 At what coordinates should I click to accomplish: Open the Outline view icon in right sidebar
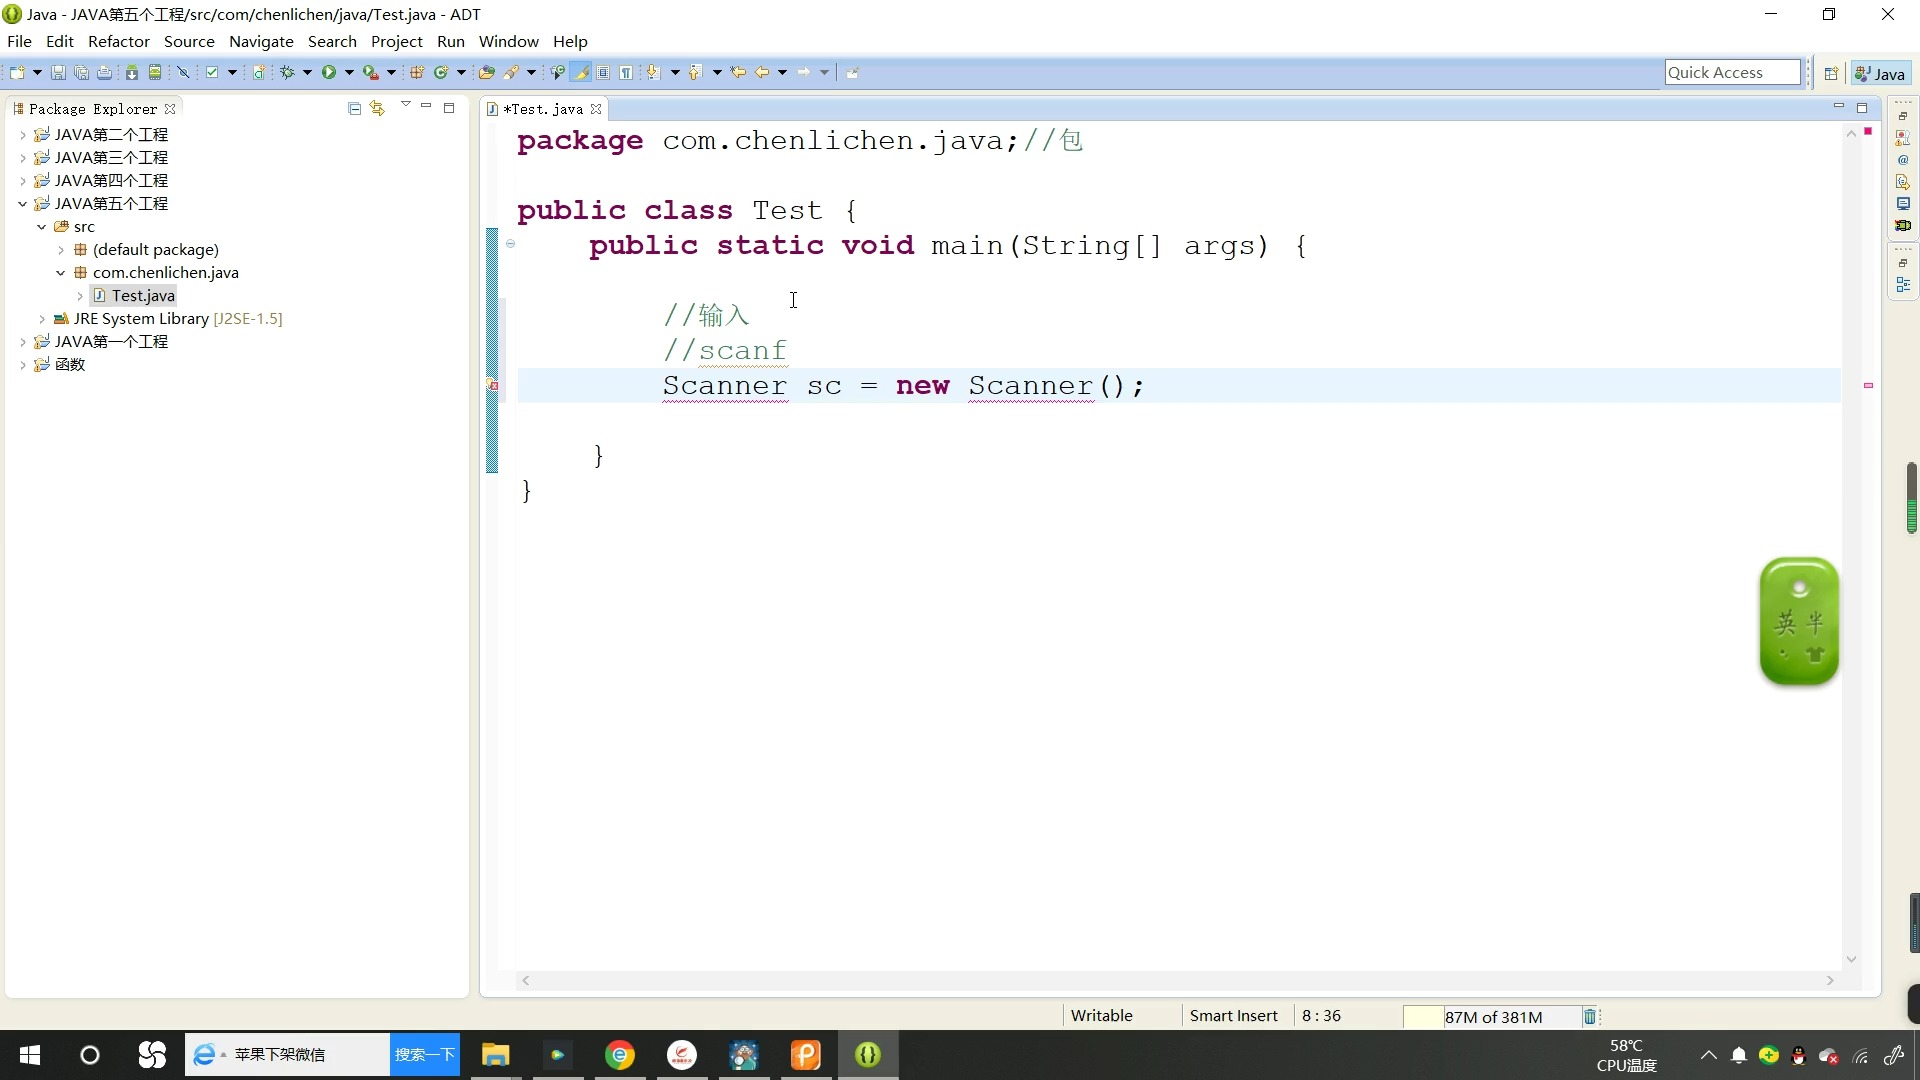pyautogui.click(x=1903, y=285)
